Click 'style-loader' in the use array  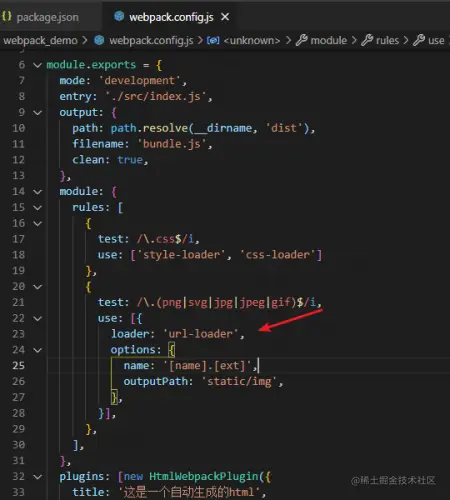click(181, 255)
